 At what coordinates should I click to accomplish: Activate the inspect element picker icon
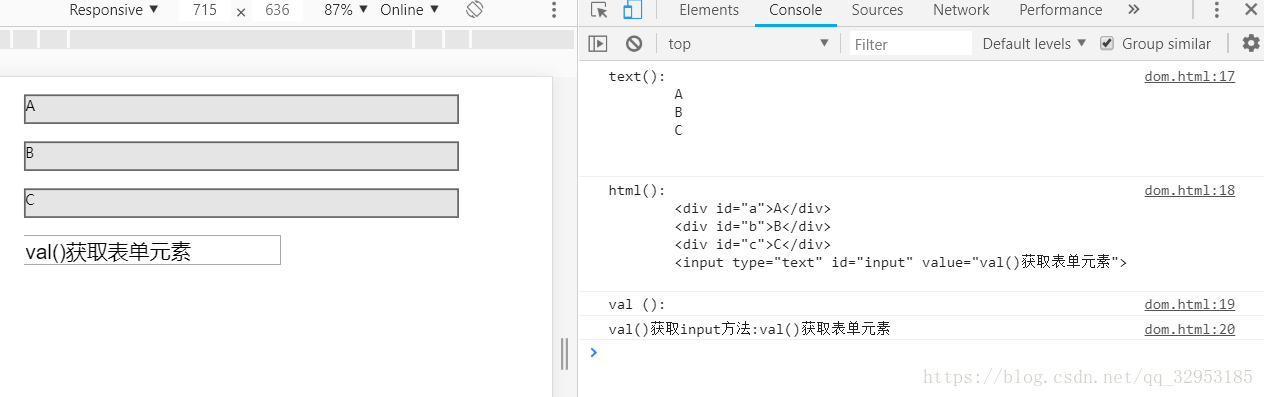[599, 10]
